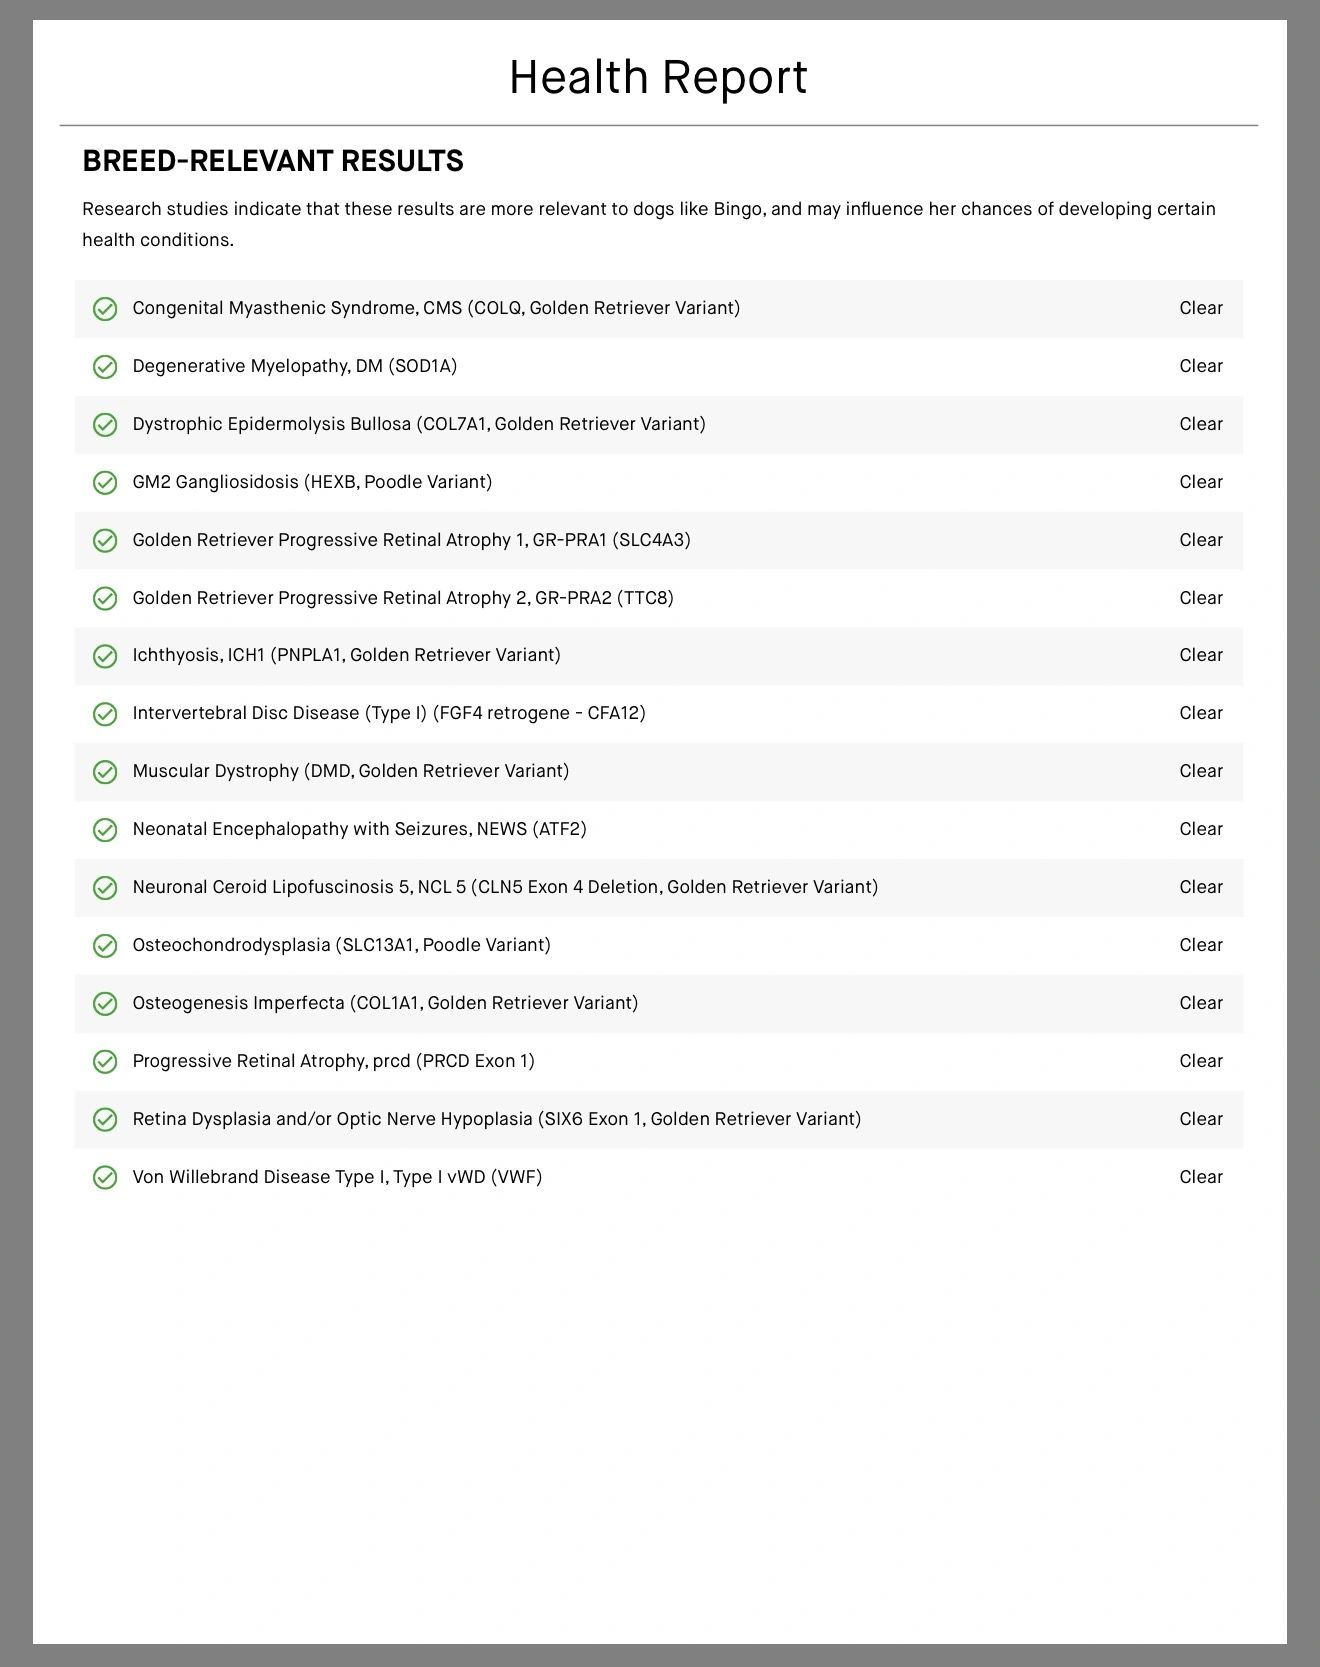1320x1667 pixels.
Task: Click the check icon beside GM2 Gangliosidosis
Action: (x=105, y=483)
